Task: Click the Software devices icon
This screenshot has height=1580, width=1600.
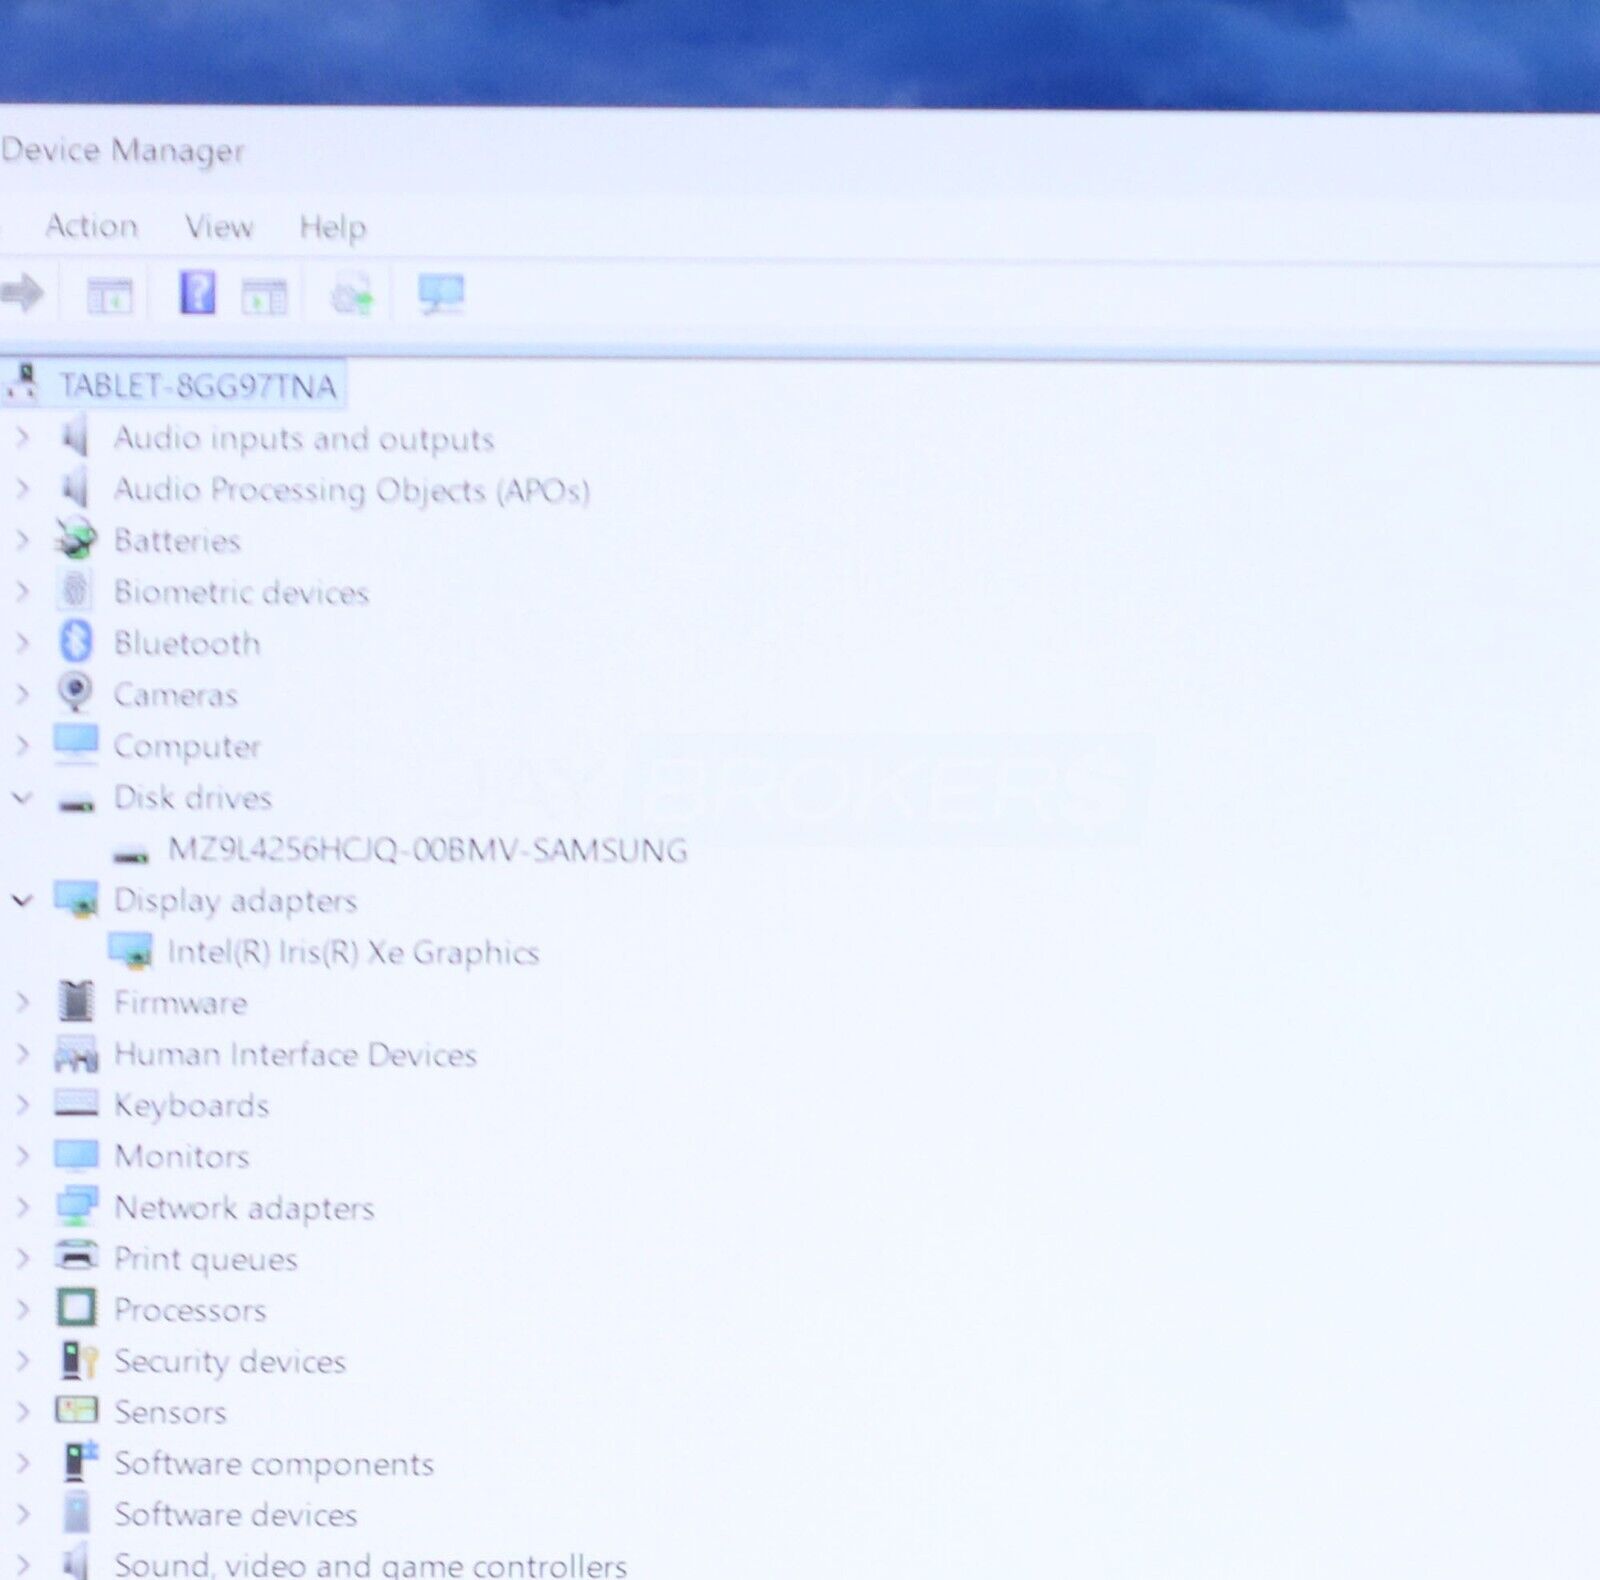Action: point(76,1513)
